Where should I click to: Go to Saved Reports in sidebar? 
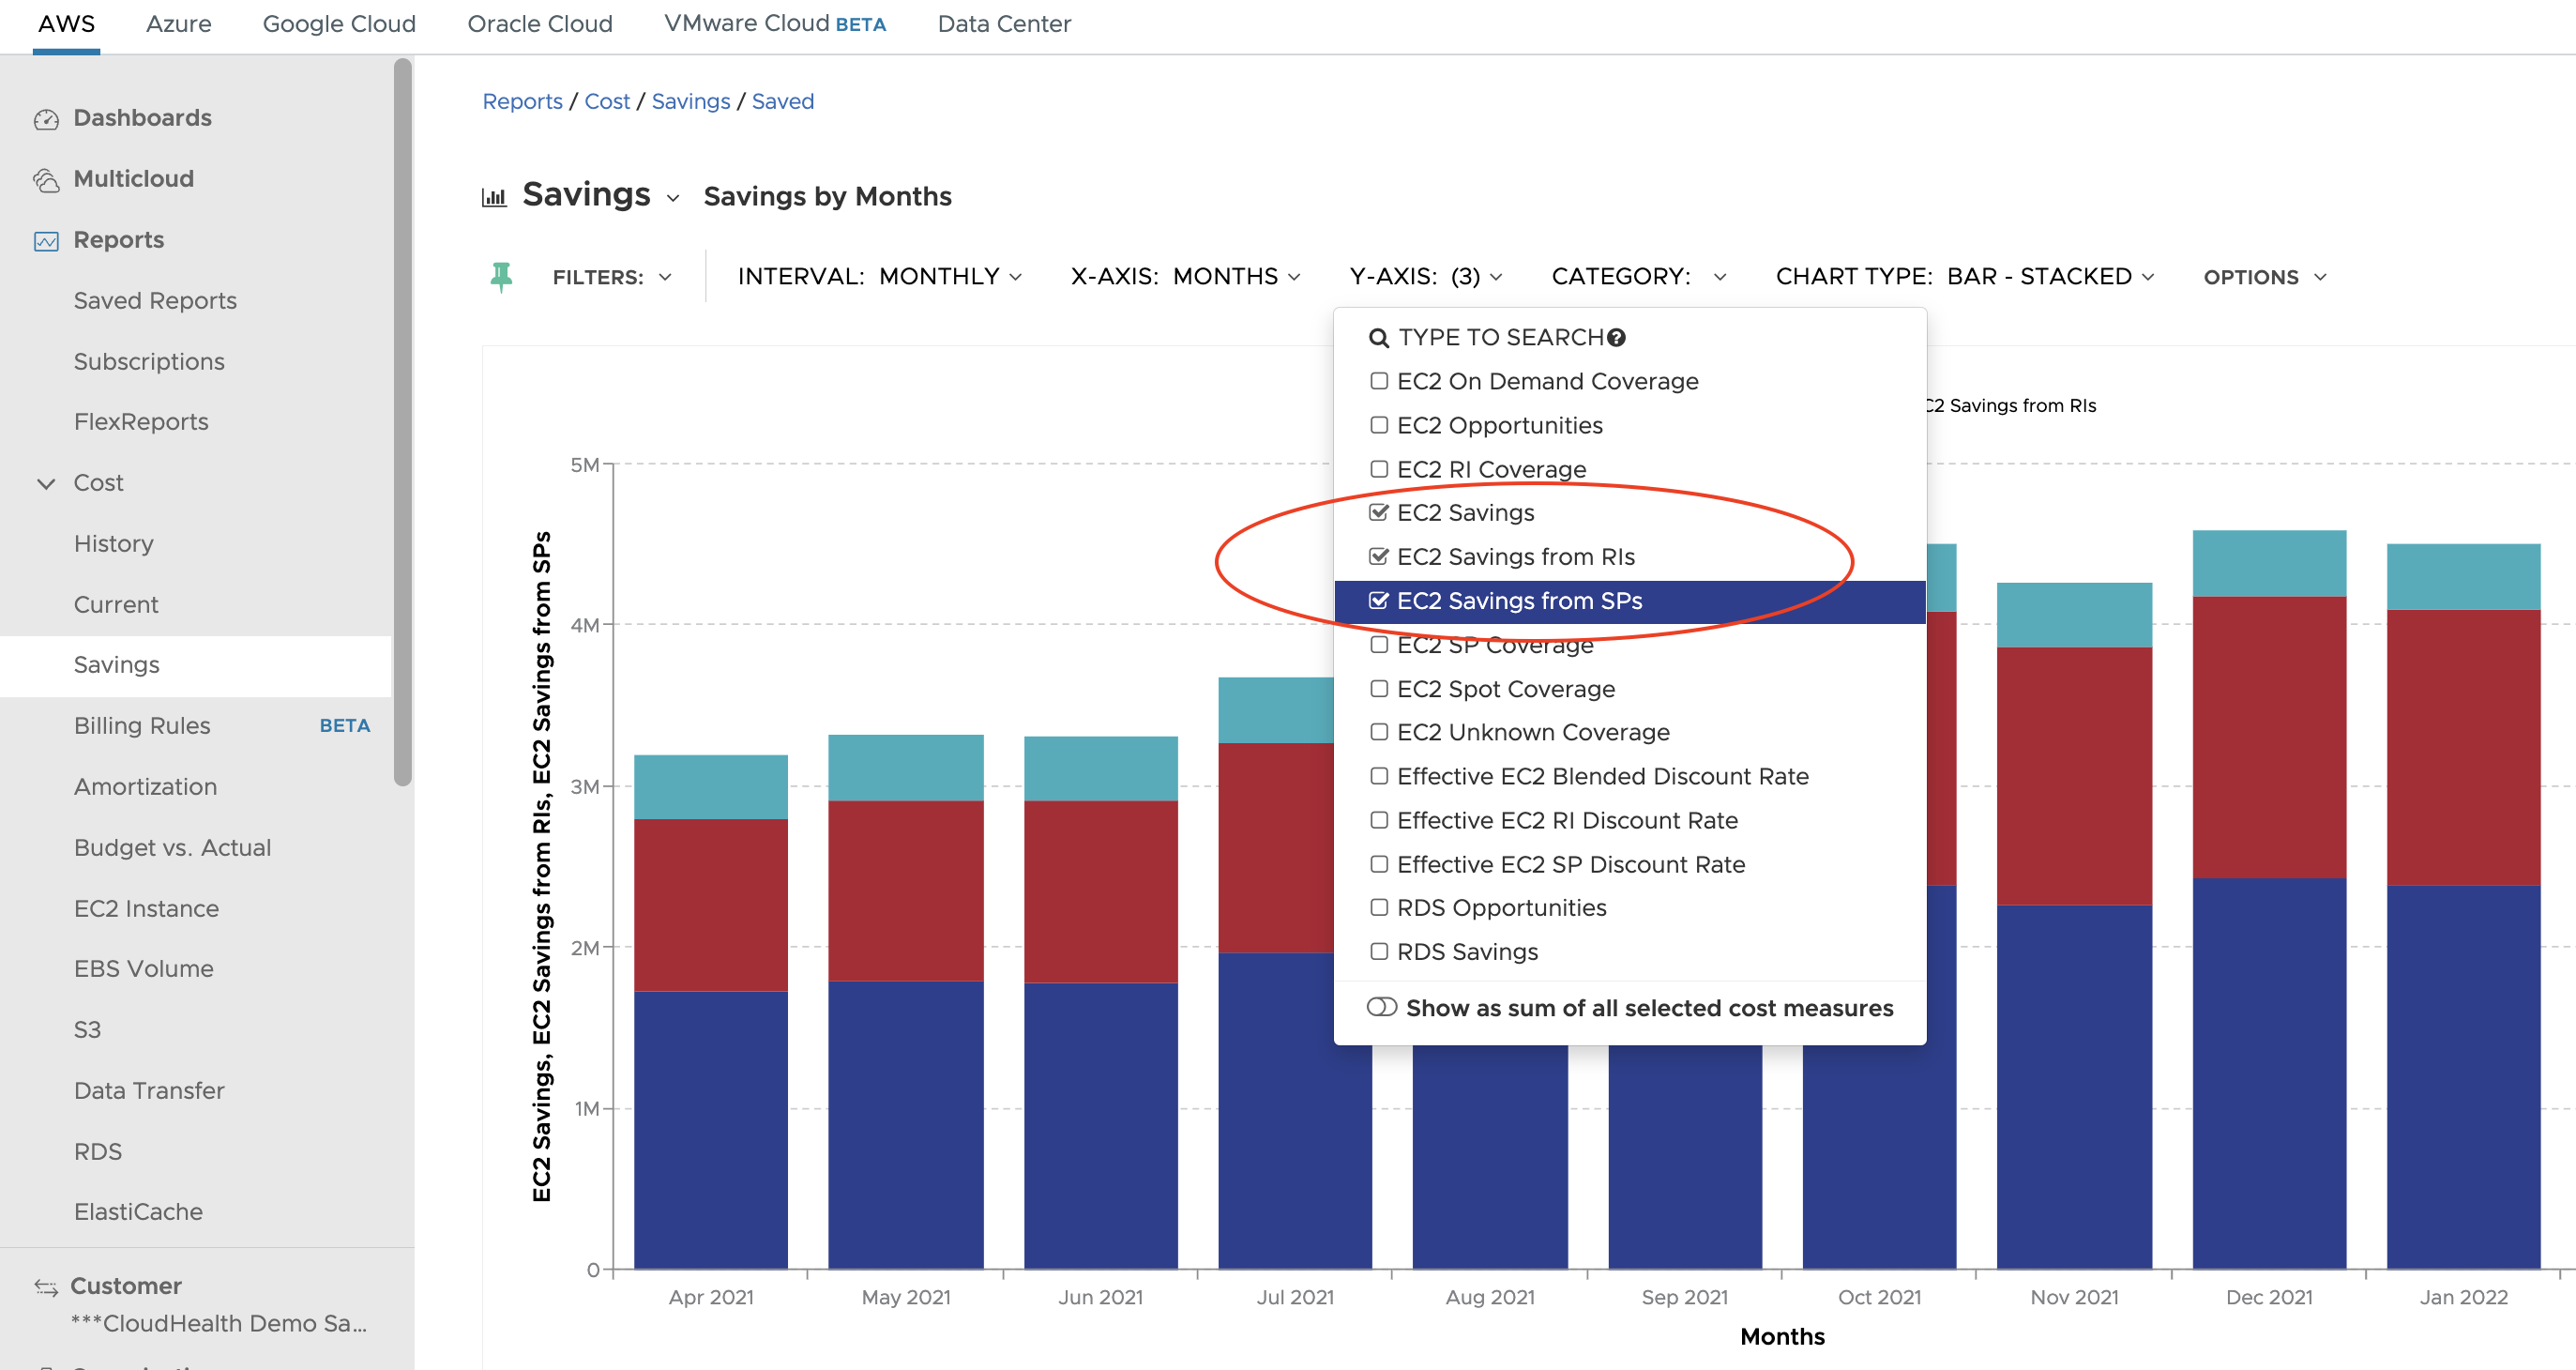[x=155, y=301]
